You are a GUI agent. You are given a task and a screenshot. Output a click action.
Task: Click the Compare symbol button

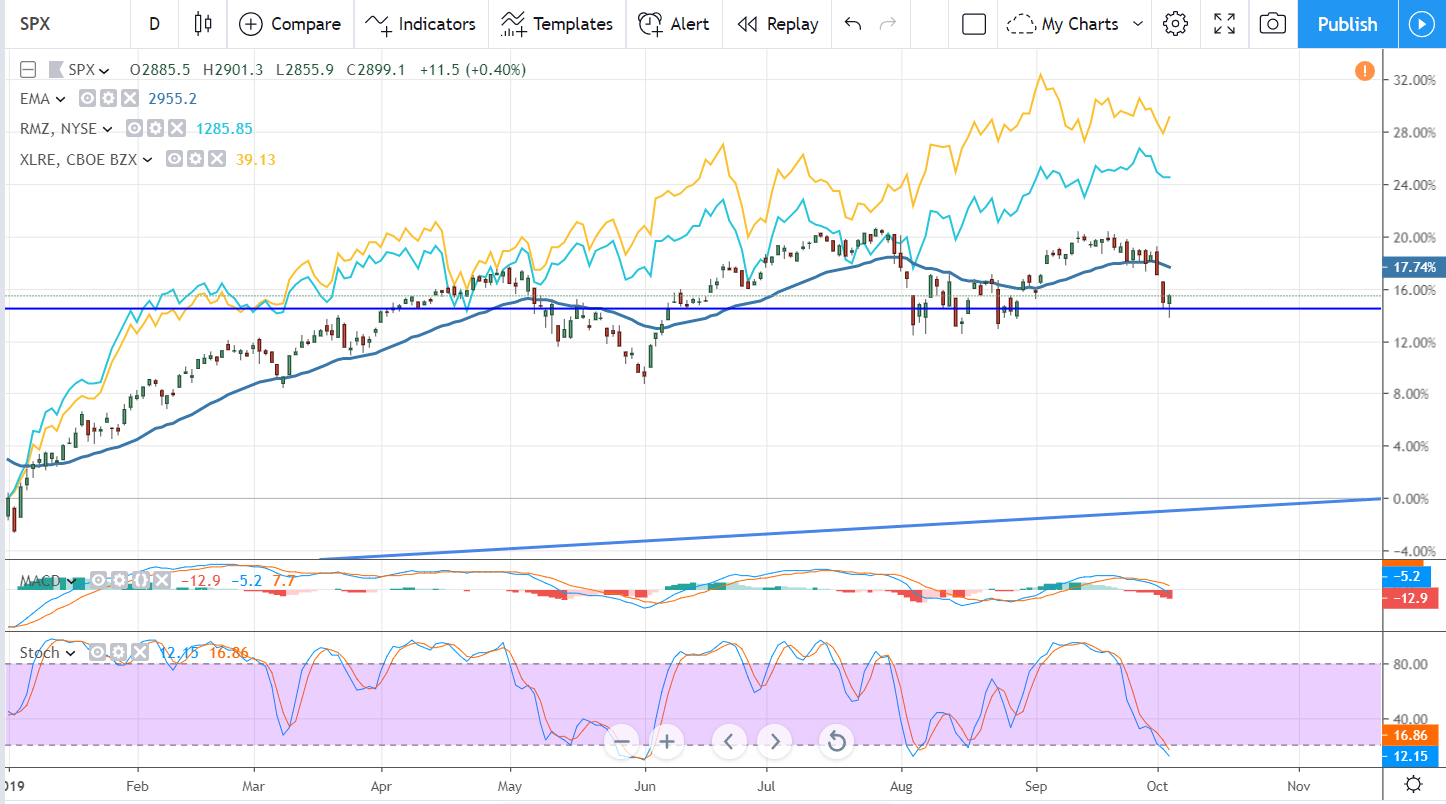pyautogui.click(x=290, y=24)
